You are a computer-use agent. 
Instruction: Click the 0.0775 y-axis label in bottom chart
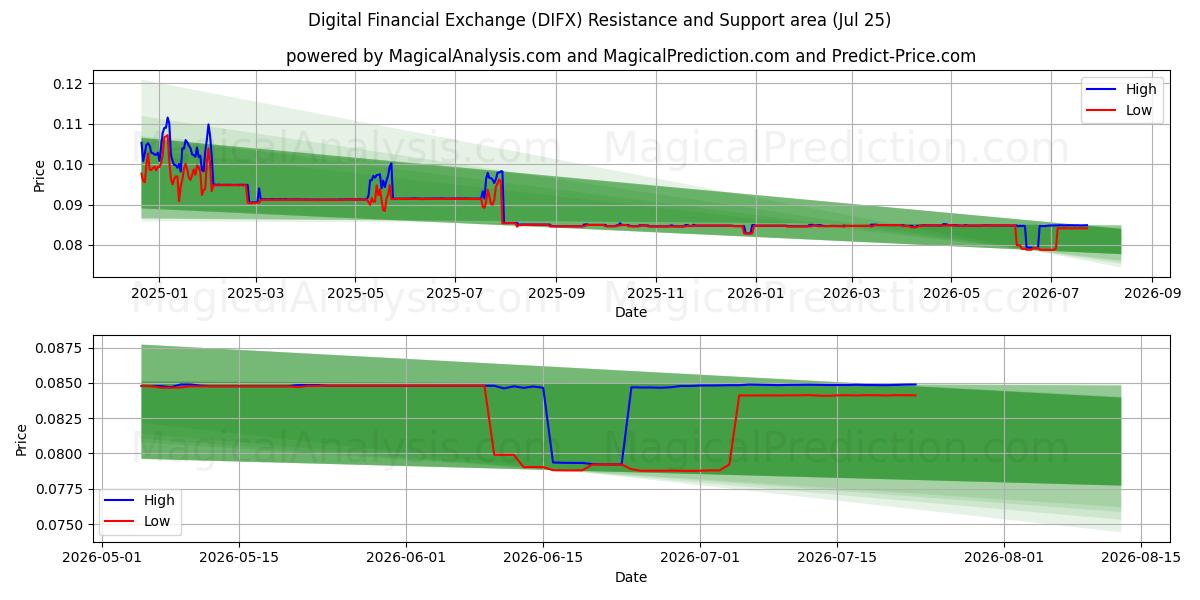(x=60, y=489)
